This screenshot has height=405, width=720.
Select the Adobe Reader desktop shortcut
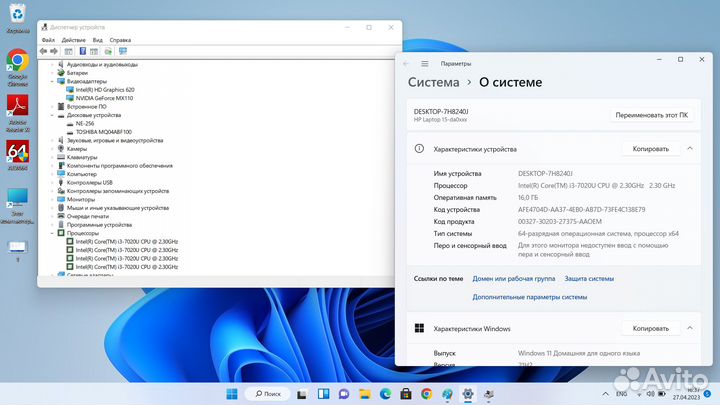pos(17,113)
